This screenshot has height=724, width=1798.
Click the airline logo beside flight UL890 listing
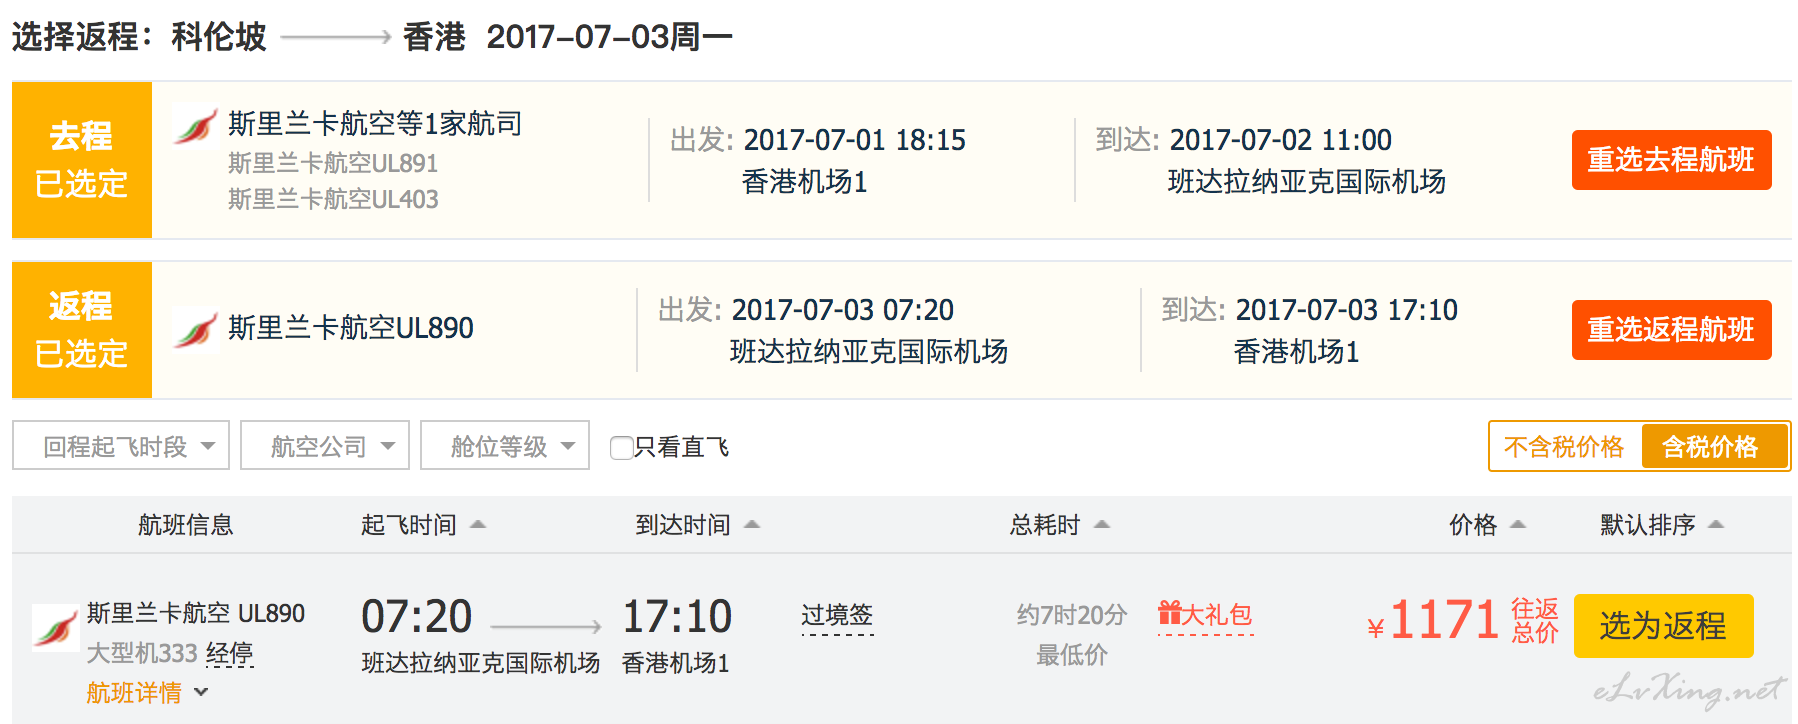coord(55,628)
